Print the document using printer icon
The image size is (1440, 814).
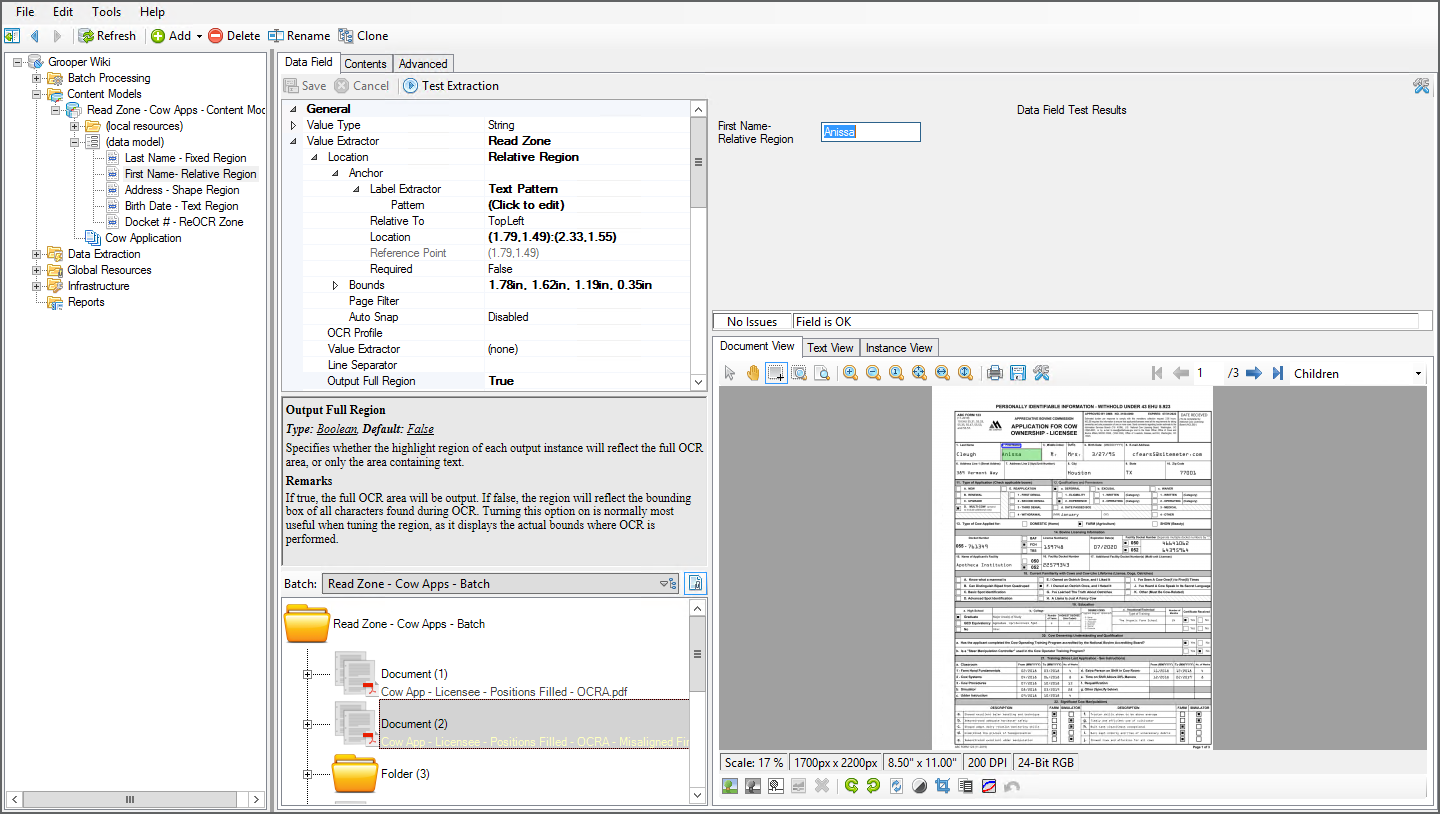[995, 373]
